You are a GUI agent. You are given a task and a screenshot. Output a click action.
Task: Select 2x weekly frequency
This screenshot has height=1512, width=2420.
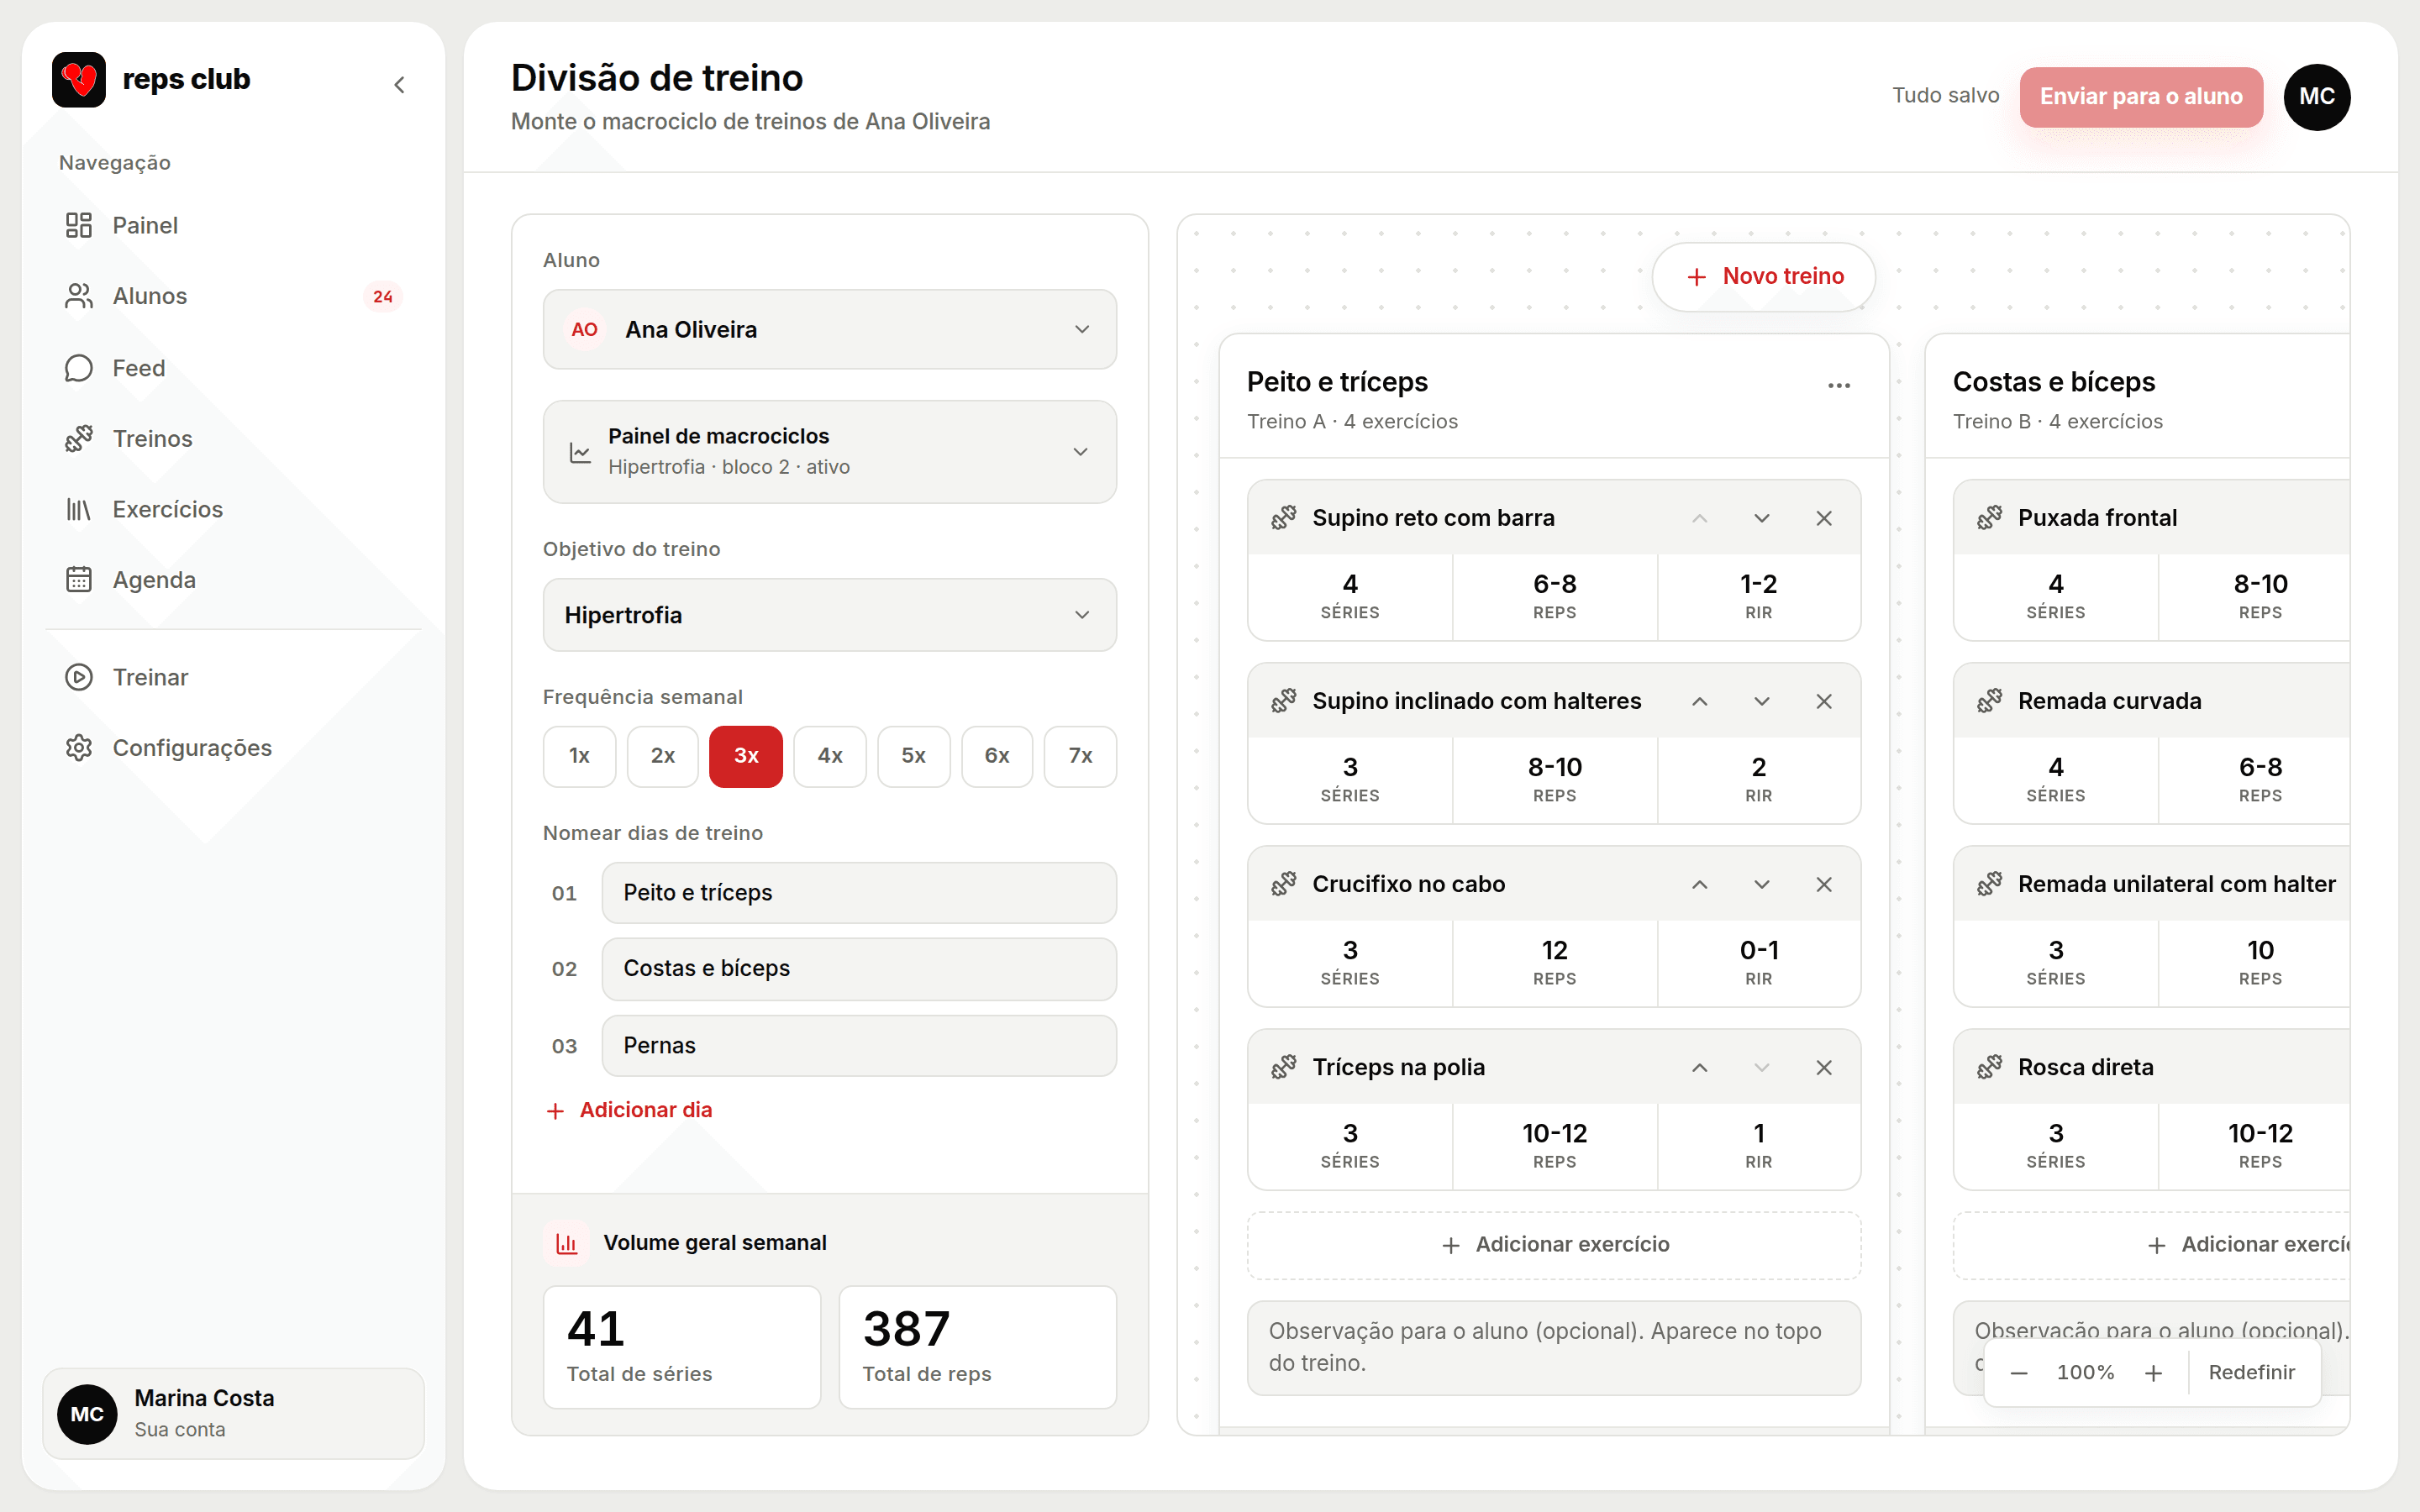(x=662, y=756)
